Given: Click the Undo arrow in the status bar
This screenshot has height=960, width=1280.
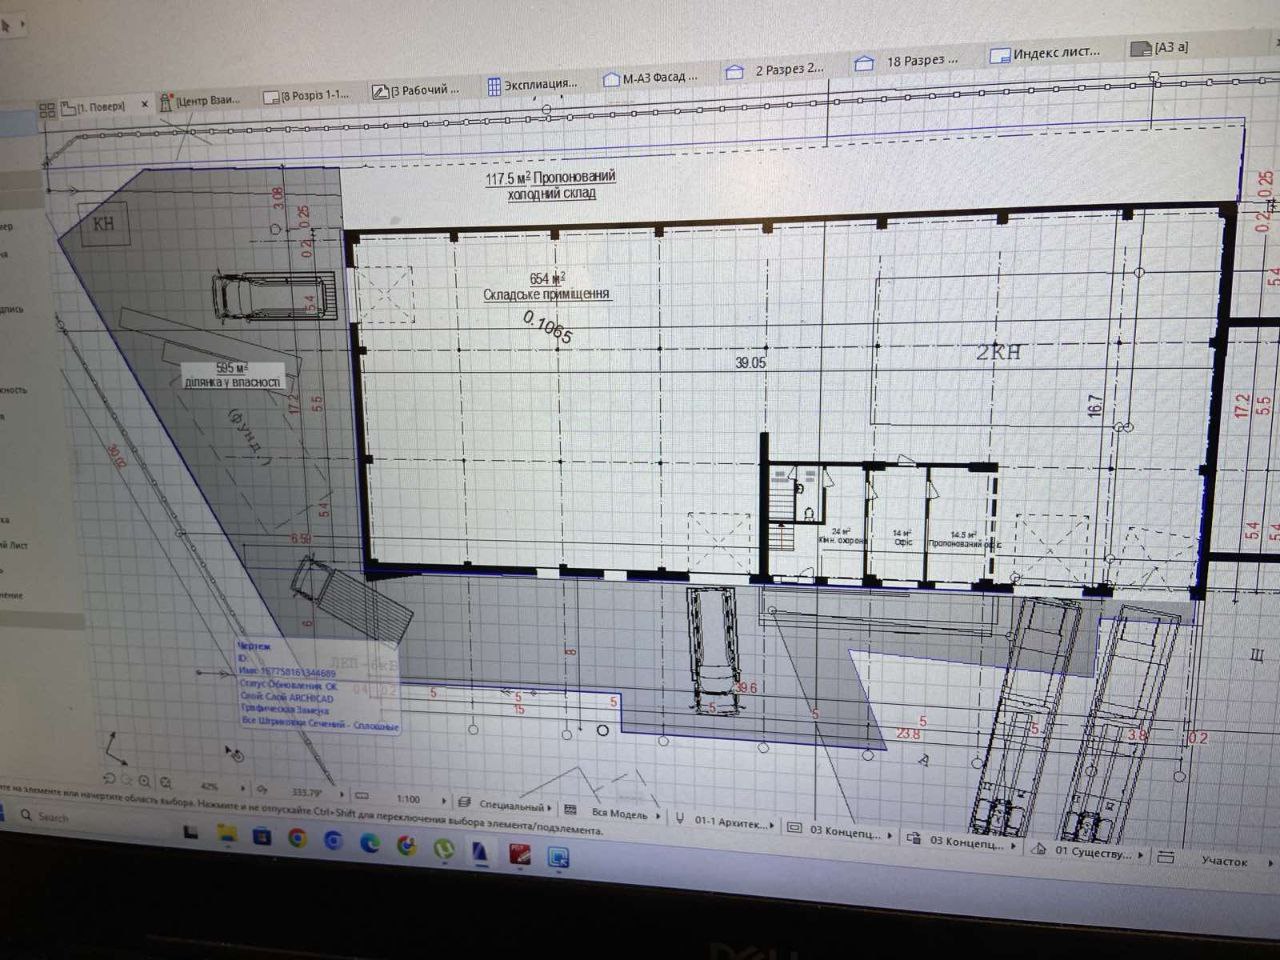Looking at the screenshot, I should click(x=109, y=779).
